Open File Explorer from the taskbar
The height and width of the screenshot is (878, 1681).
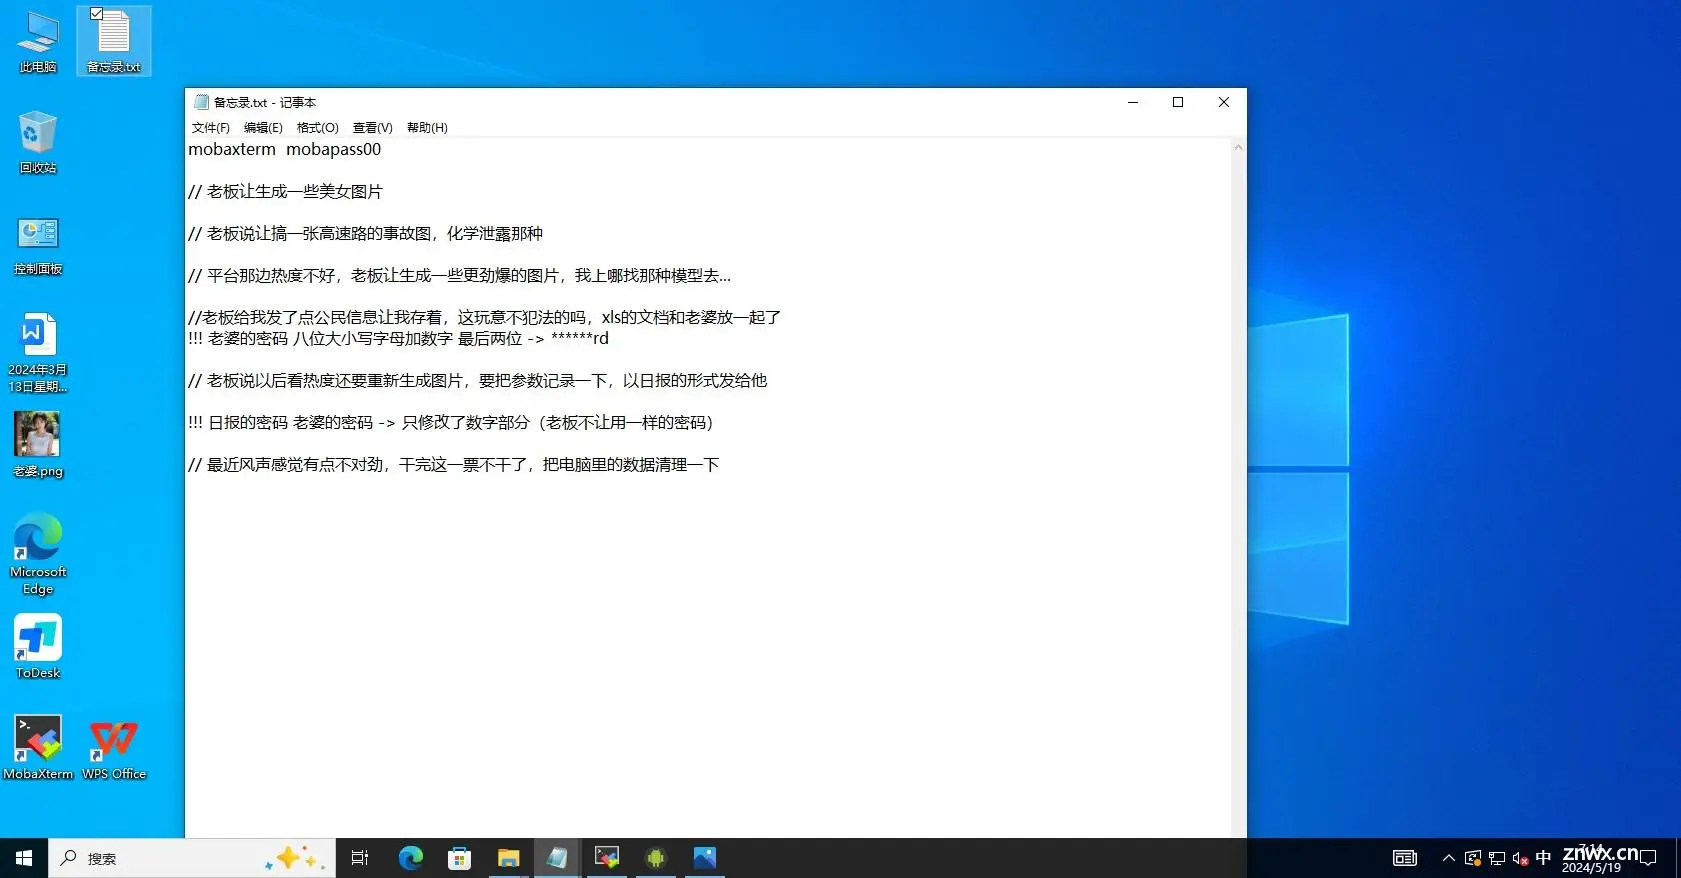(508, 858)
